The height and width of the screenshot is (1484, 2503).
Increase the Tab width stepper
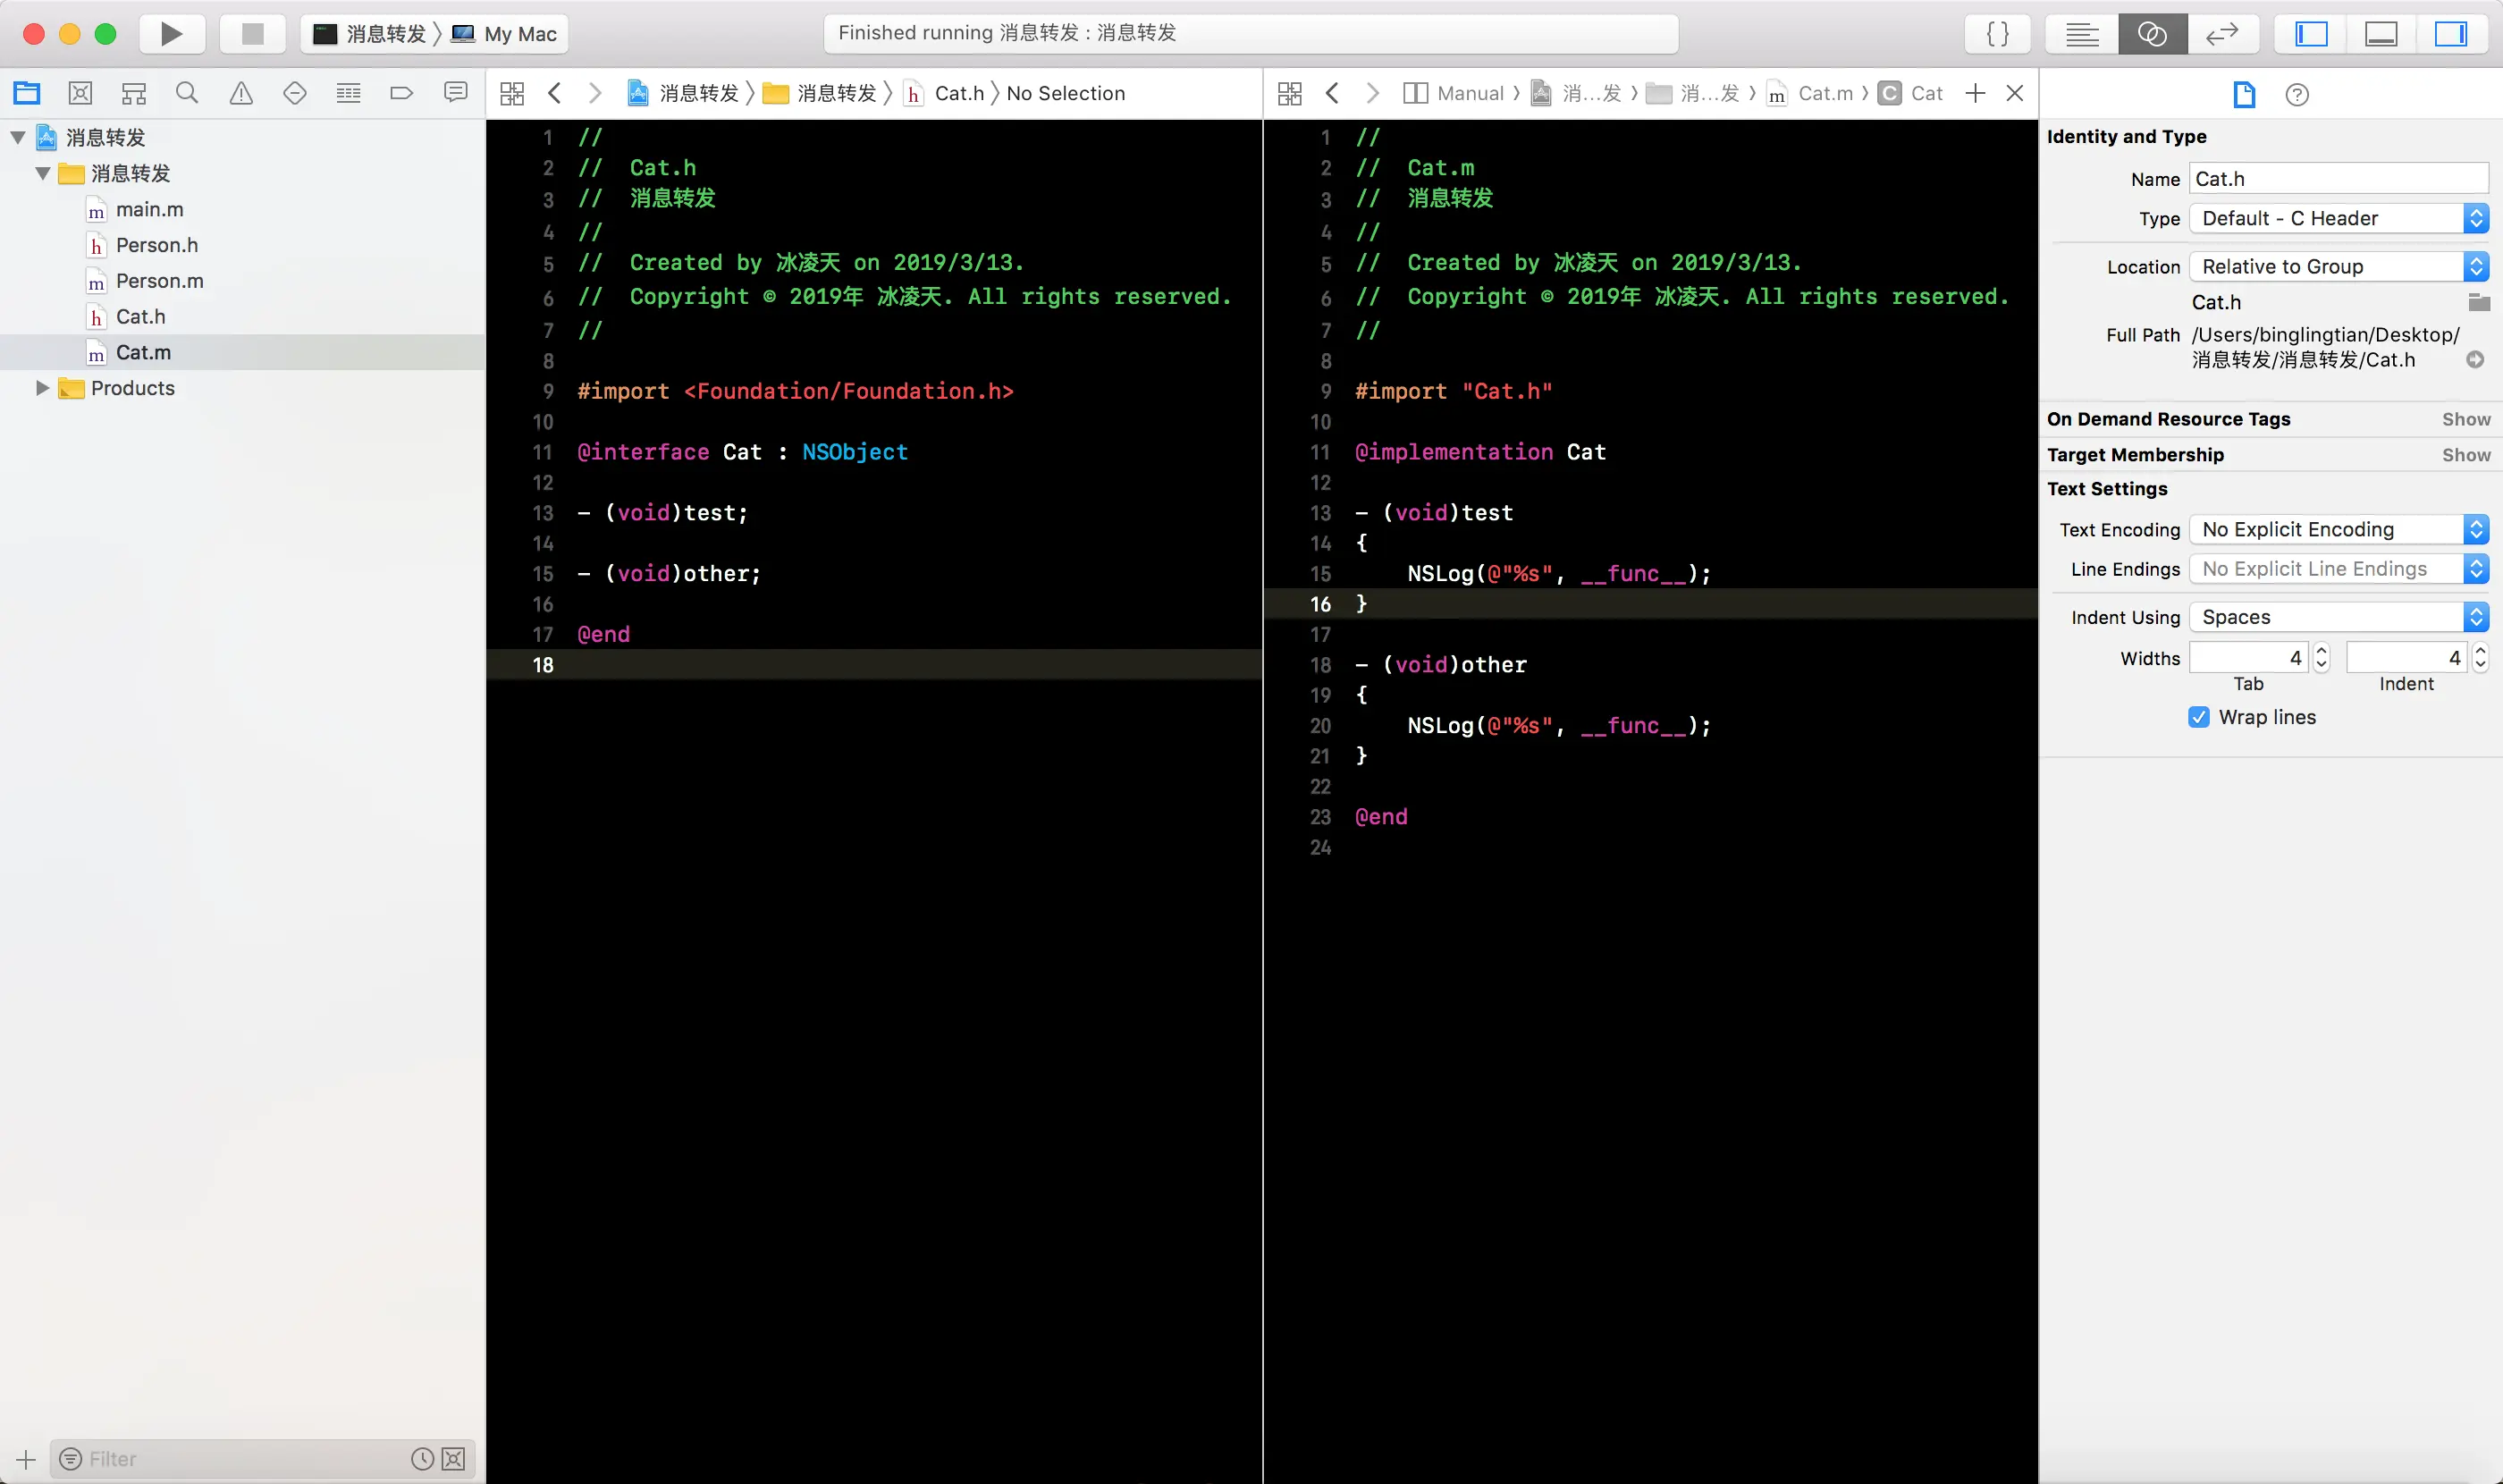click(x=2322, y=650)
